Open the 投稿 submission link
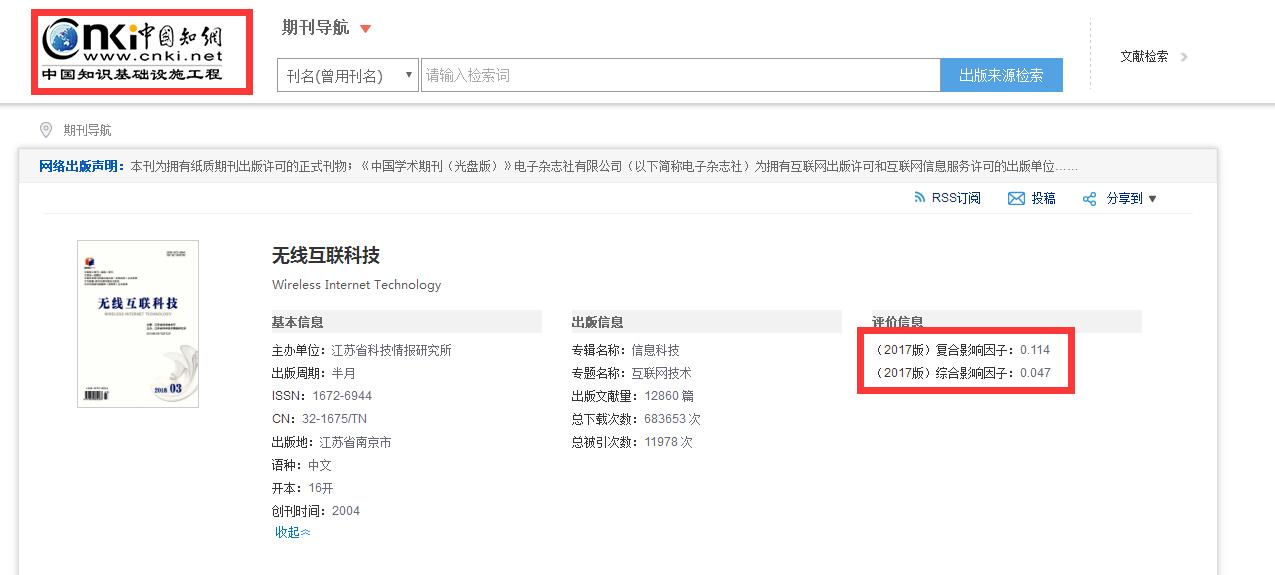Image resolution: width=1275 pixels, height=575 pixels. (x=1044, y=199)
